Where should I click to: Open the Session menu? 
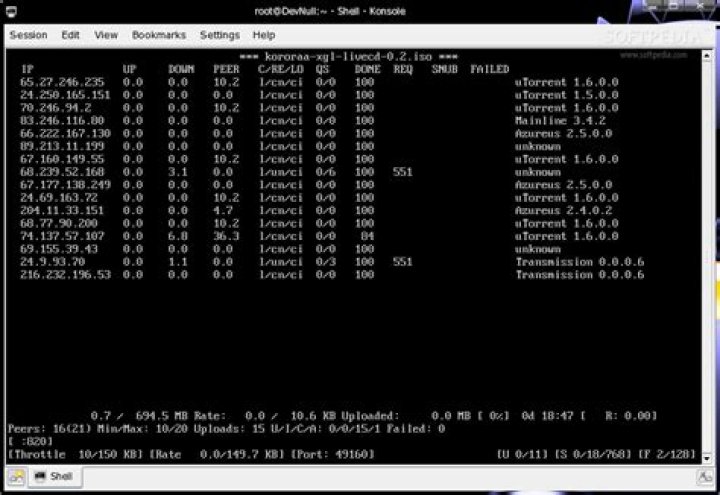(x=28, y=35)
